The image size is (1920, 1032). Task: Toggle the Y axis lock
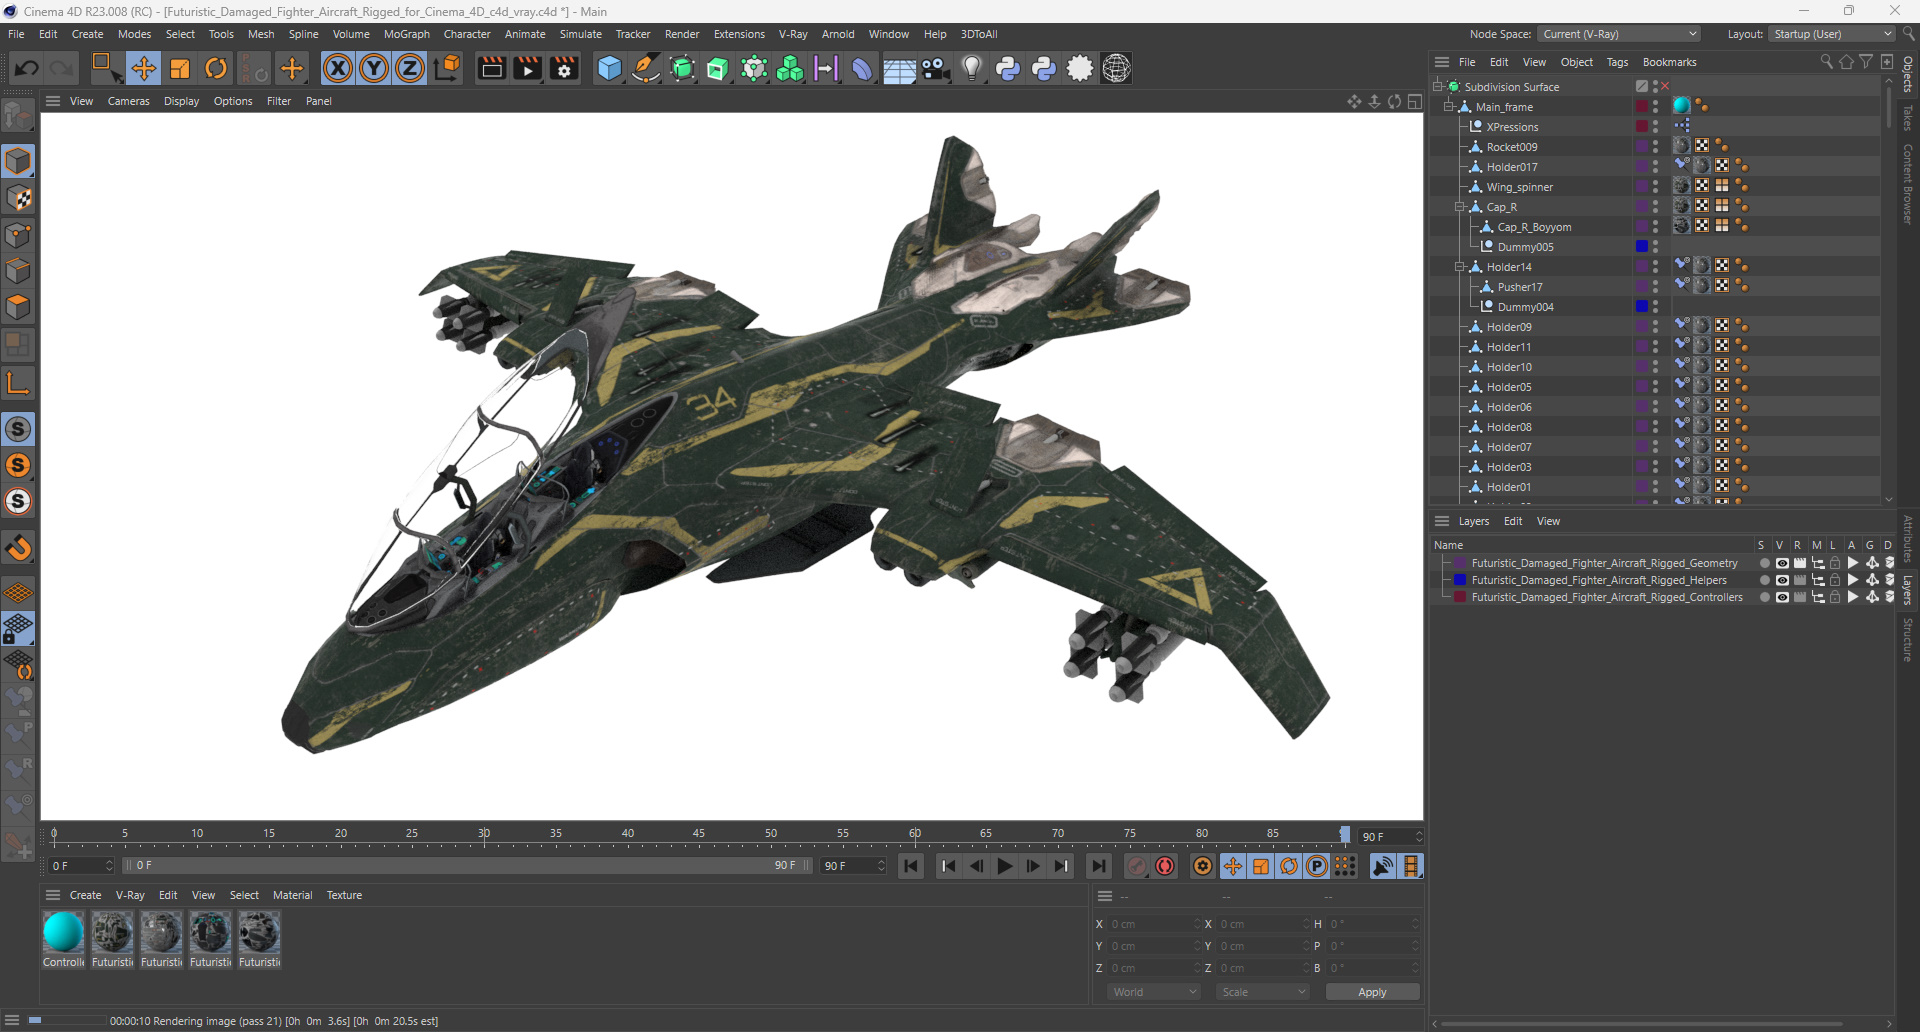coord(374,68)
